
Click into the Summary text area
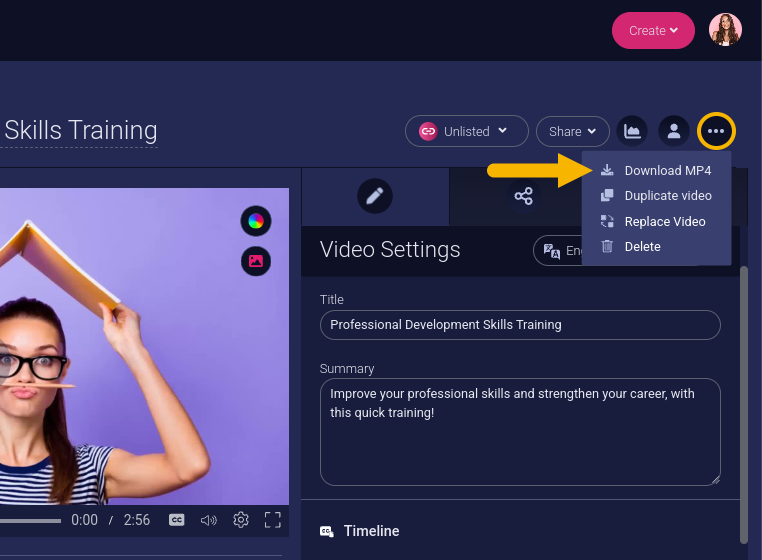tap(520, 432)
